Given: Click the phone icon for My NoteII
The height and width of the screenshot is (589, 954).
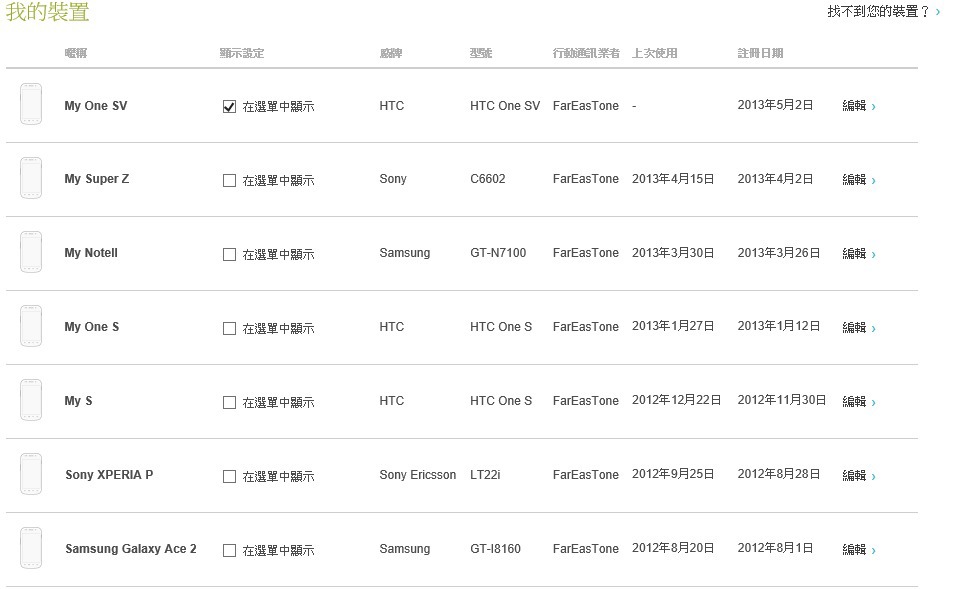Looking at the screenshot, I should (31, 252).
